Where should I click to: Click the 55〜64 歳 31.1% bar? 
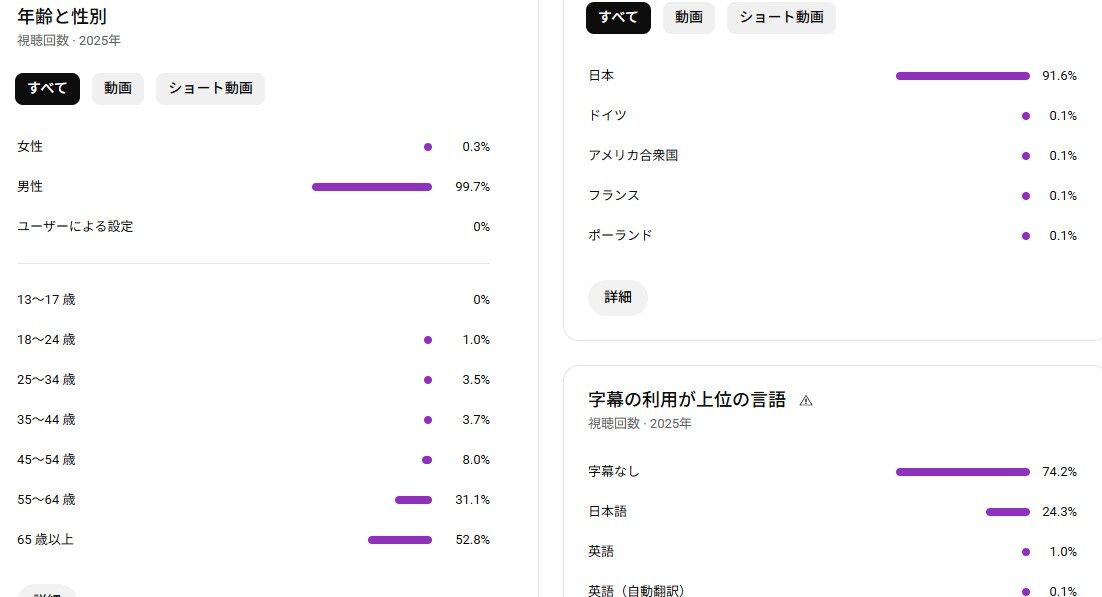(x=413, y=500)
